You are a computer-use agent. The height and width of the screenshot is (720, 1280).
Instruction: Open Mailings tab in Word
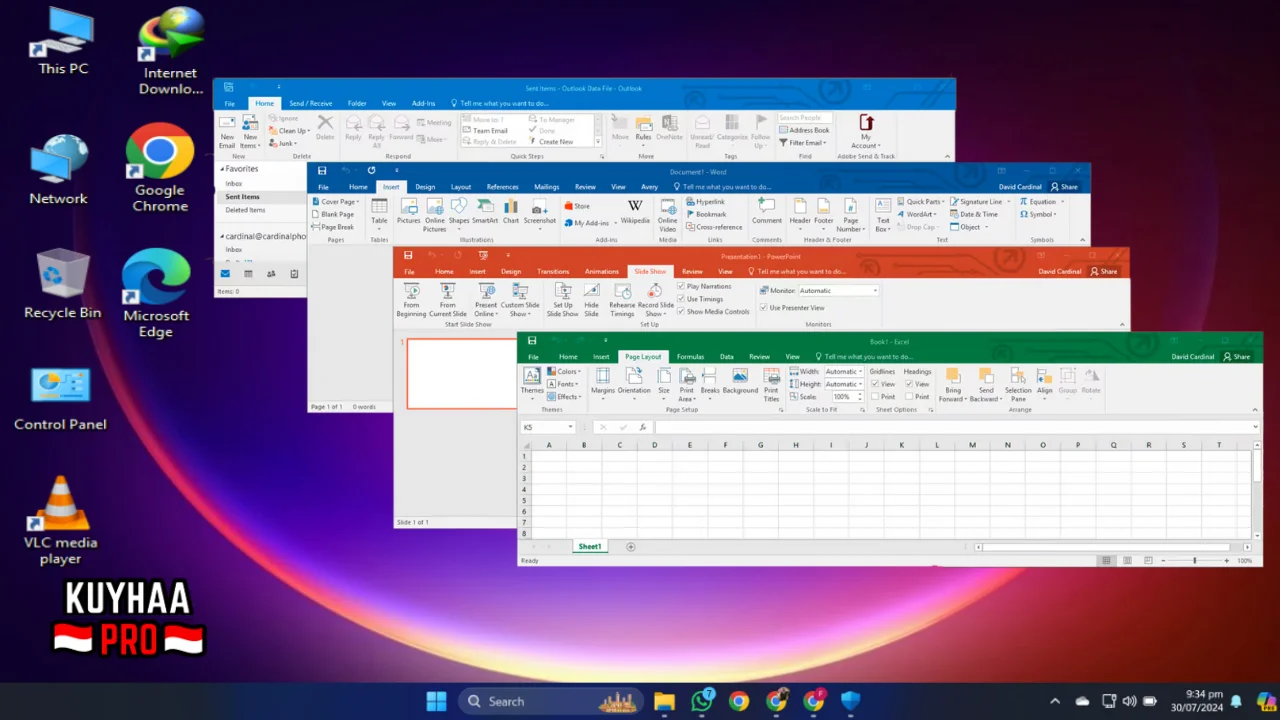click(547, 186)
